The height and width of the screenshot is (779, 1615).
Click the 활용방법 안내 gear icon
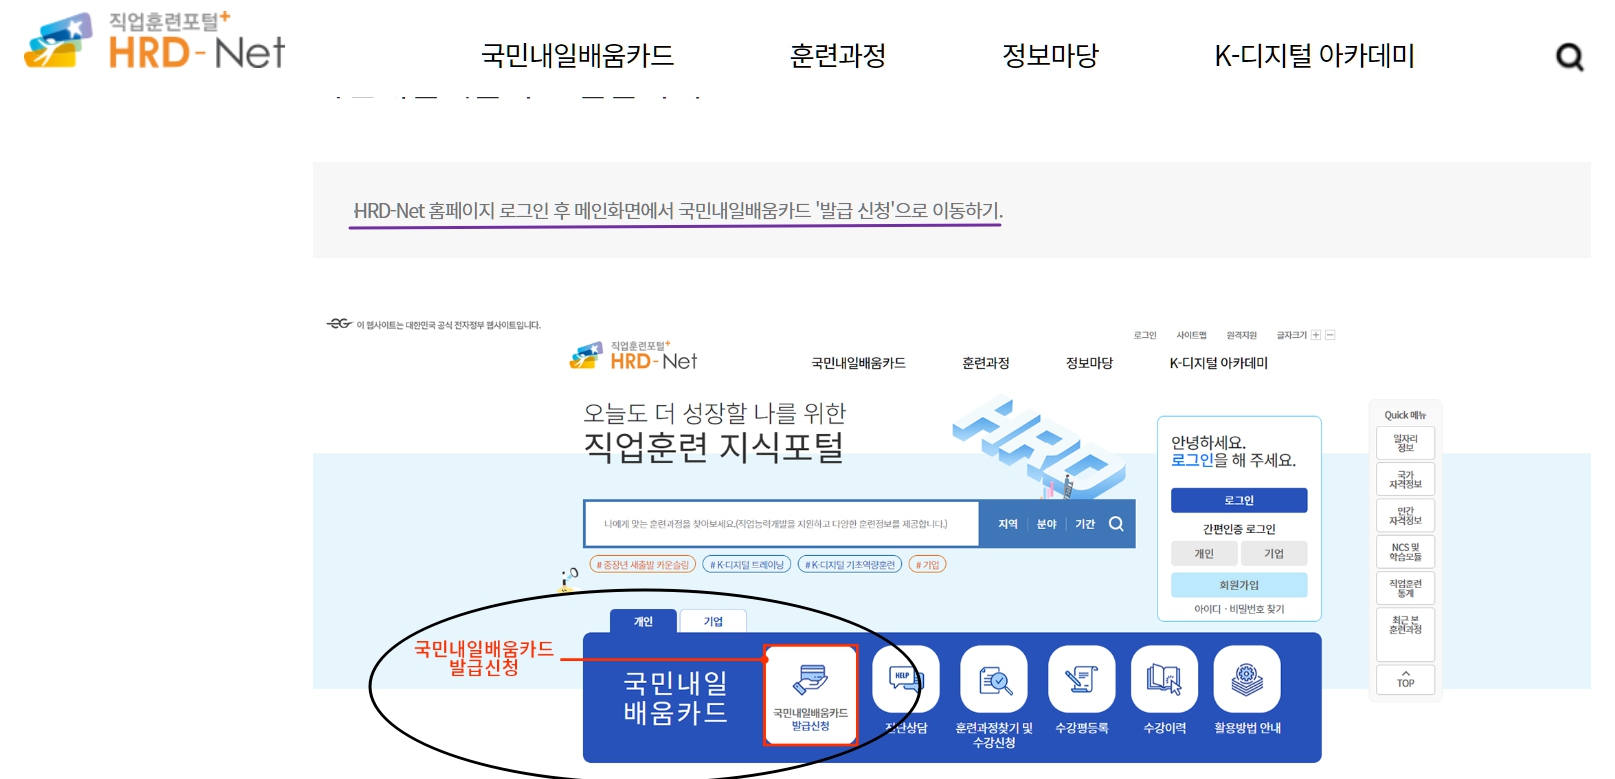tap(1247, 680)
